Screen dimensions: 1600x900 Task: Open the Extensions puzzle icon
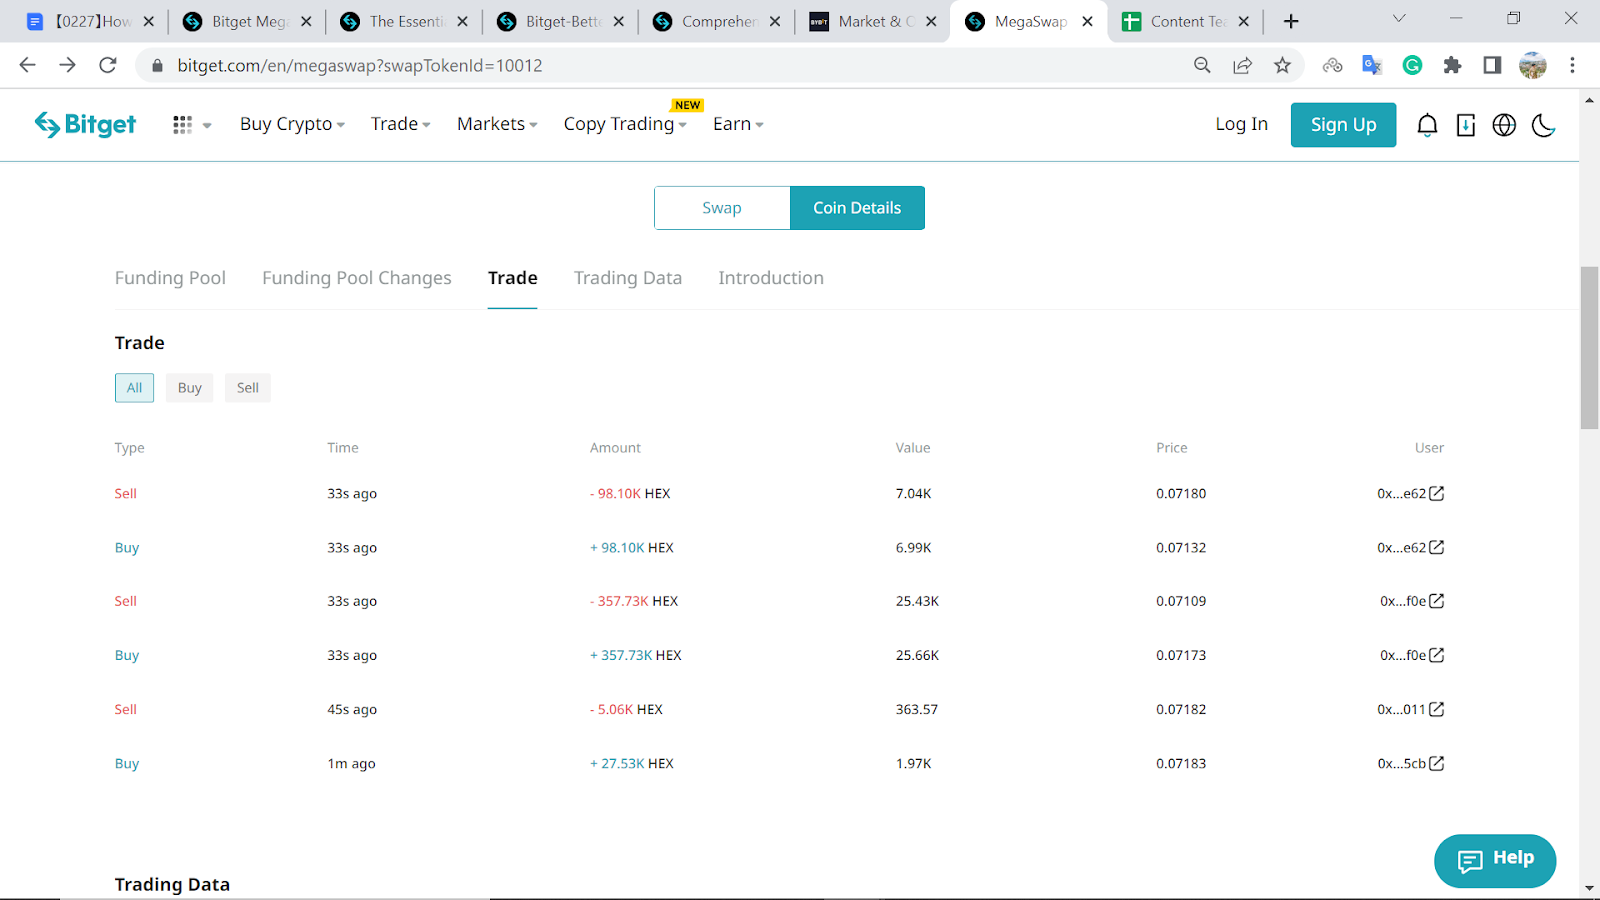(x=1452, y=65)
